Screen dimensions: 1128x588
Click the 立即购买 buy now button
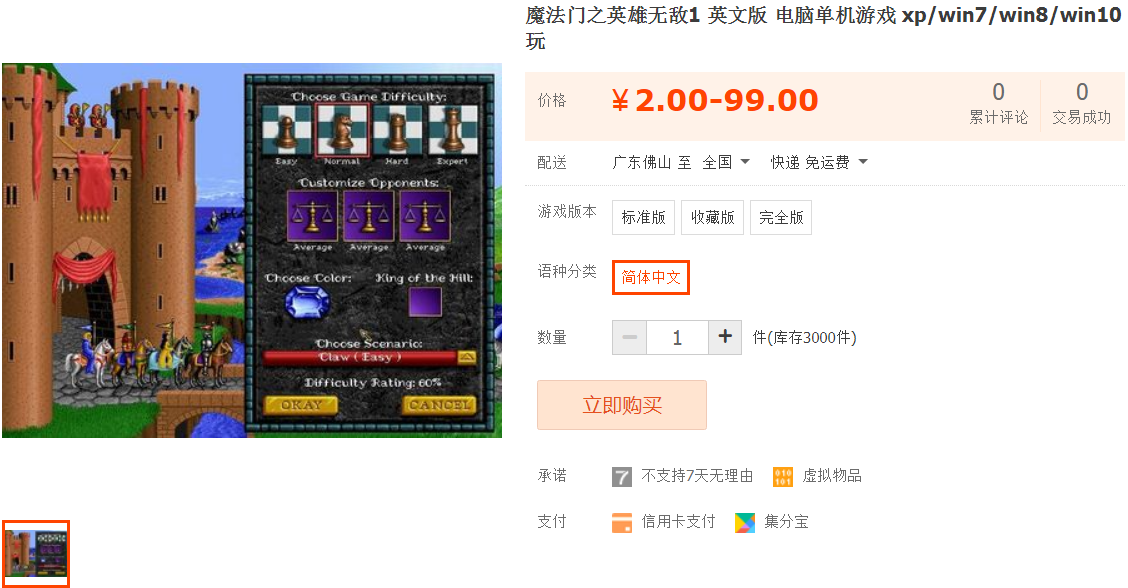[622, 405]
